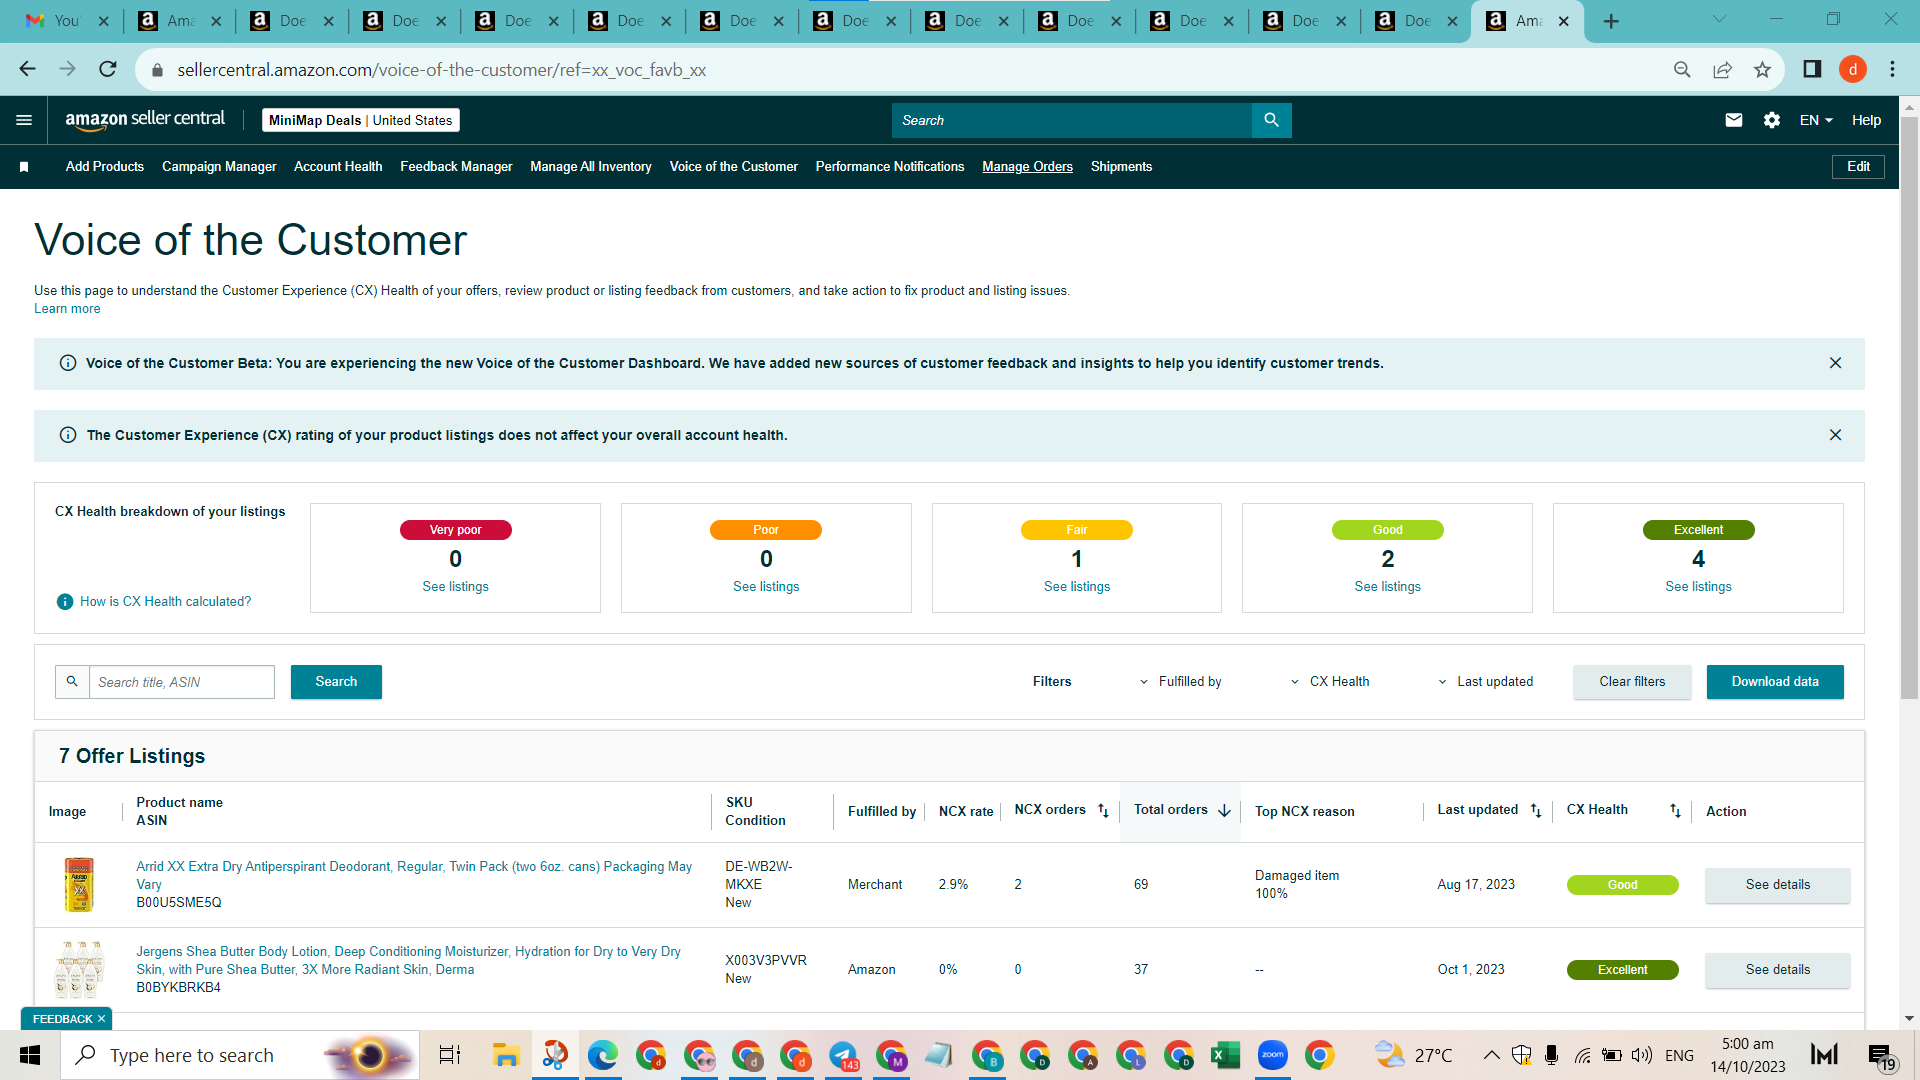Click the bookmark icon on favorites bar
This screenshot has width=1920, height=1080.
click(24, 167)
